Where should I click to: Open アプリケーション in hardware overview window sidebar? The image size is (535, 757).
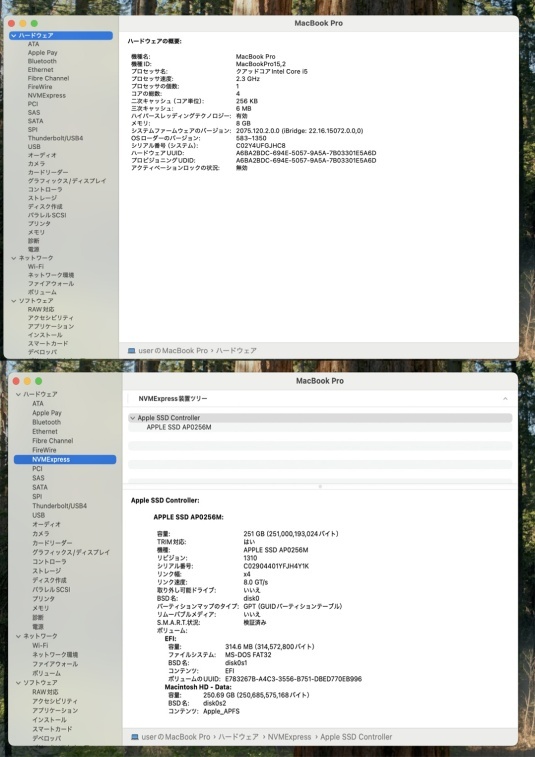51,326
